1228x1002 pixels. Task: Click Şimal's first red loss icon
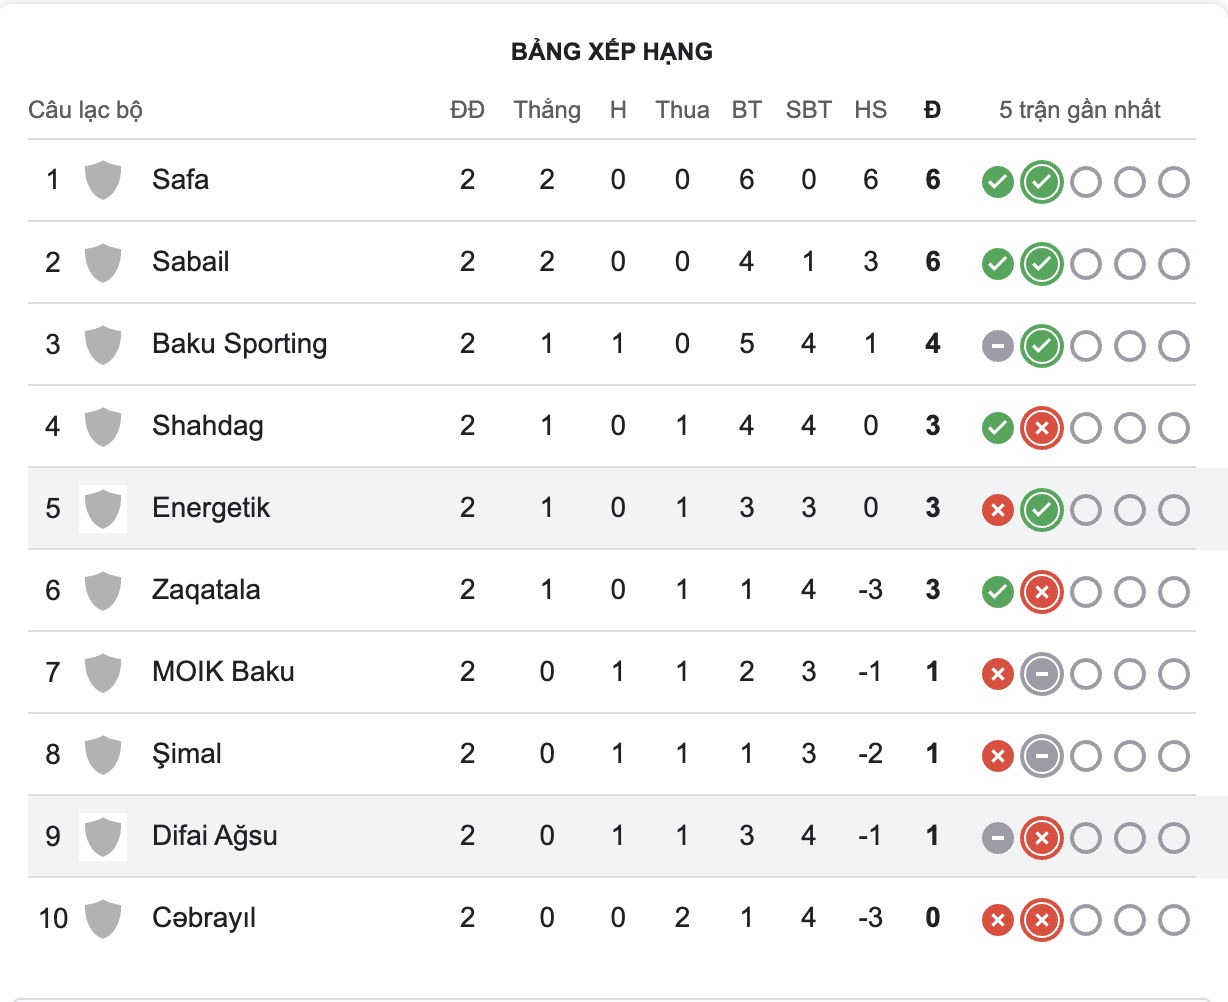(x=997, y=756)
